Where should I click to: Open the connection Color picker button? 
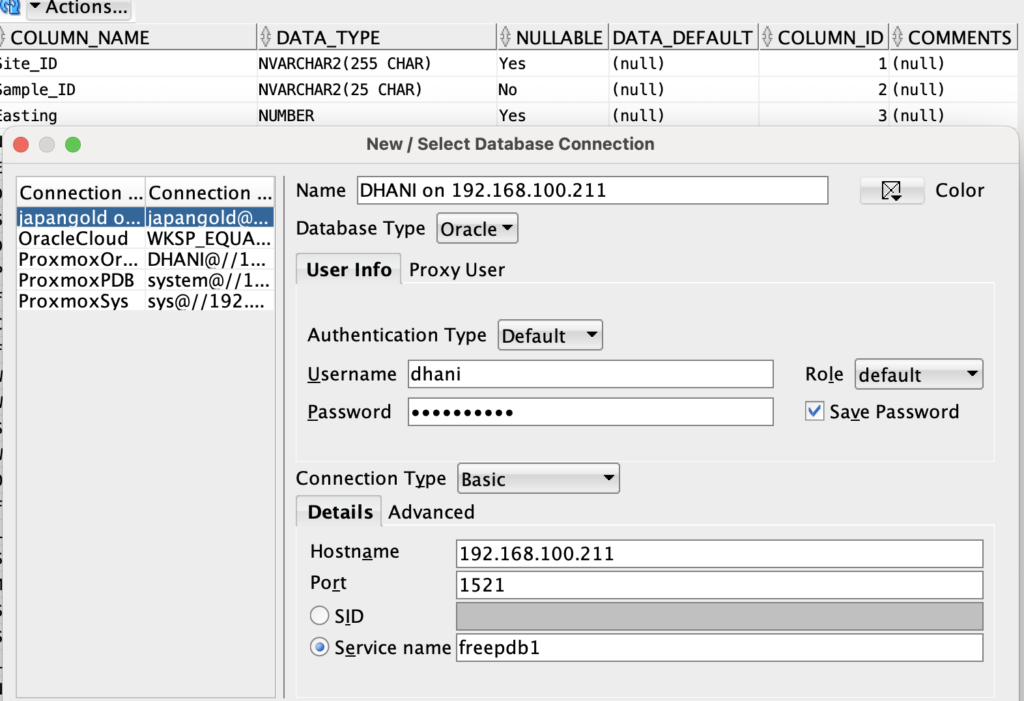[x=891, y=190]
